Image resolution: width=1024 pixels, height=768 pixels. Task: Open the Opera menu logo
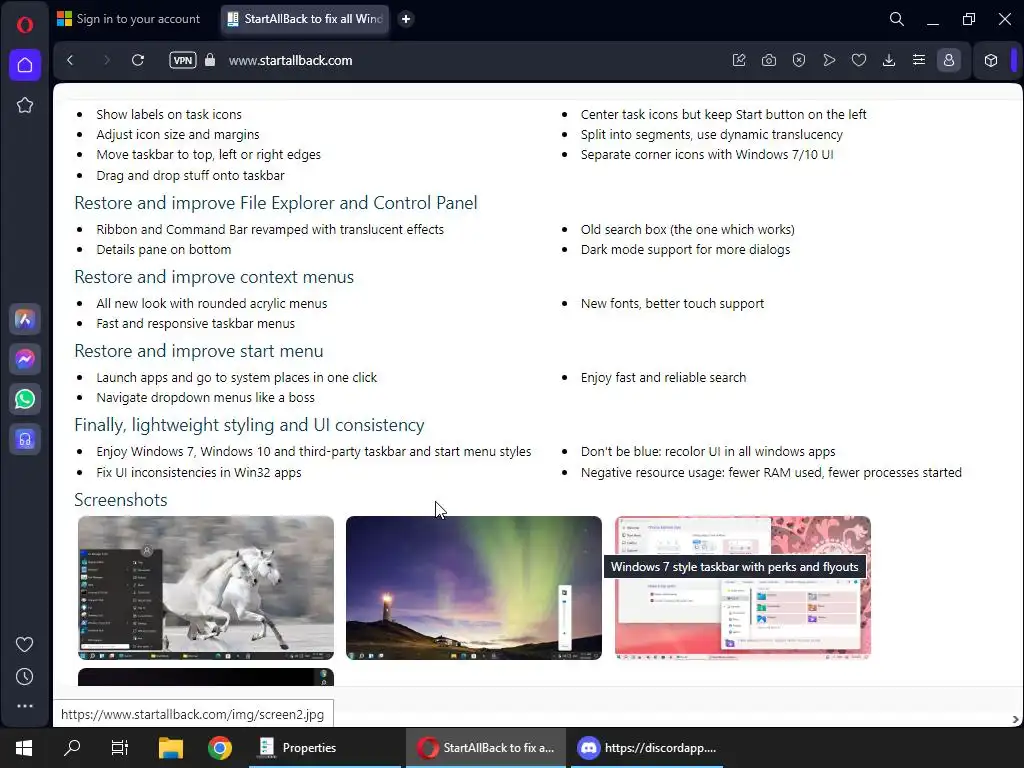tap(25, 25)
